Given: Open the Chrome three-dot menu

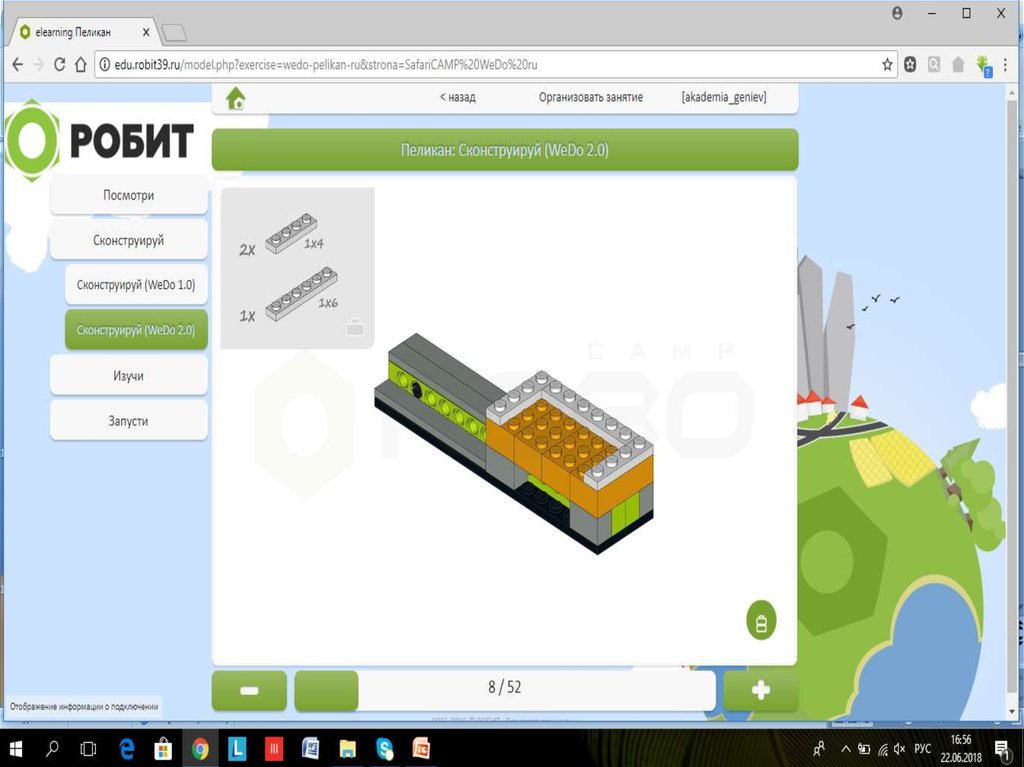Looking at the screenshot, I should [x=1005, y=64].
